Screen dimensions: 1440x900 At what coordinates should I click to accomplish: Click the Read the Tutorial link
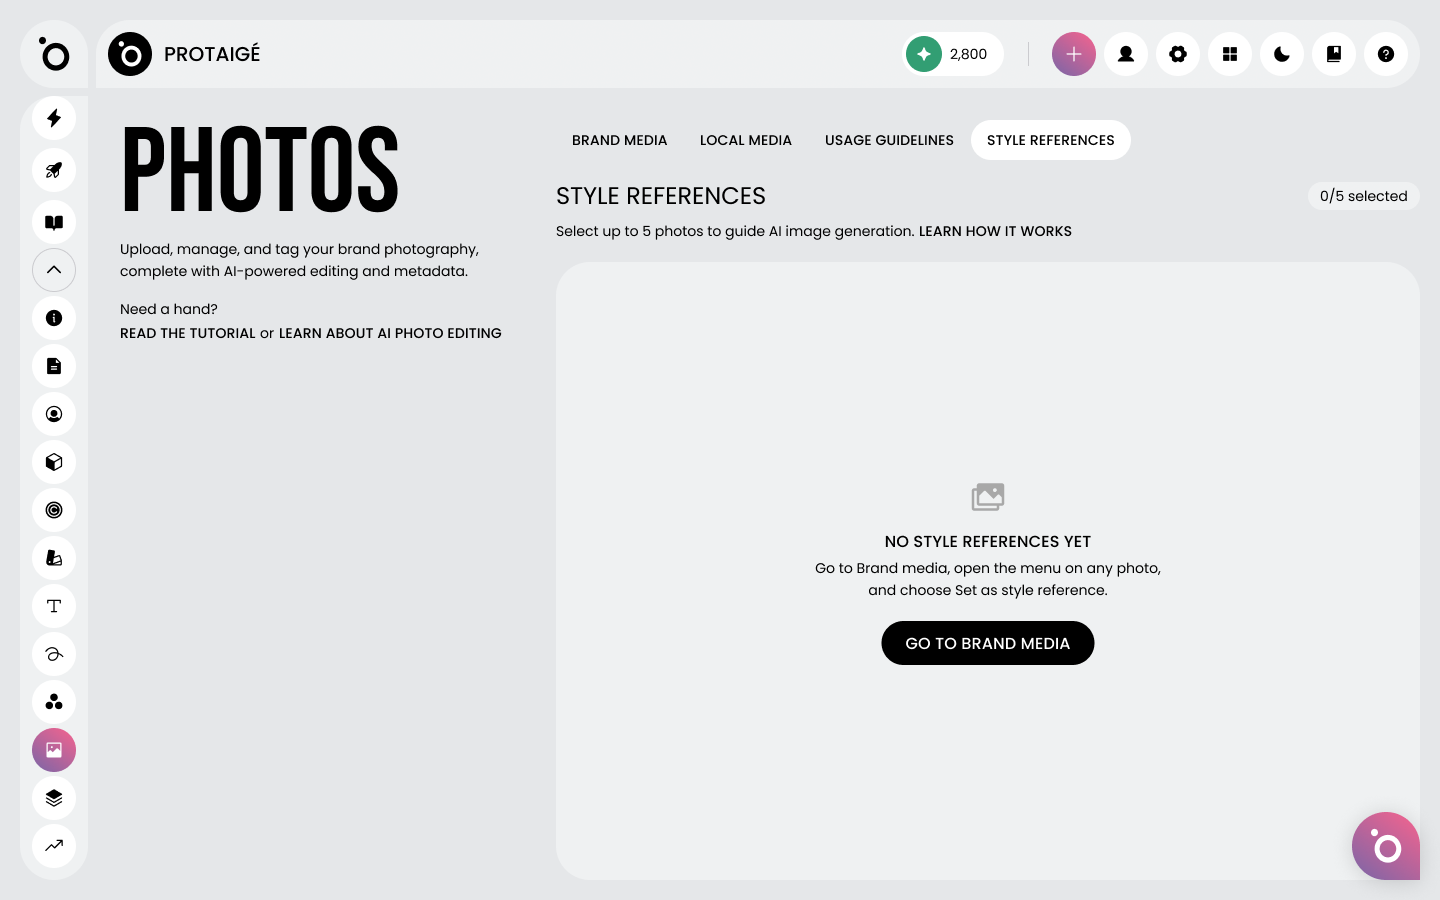tap(188, 333)
